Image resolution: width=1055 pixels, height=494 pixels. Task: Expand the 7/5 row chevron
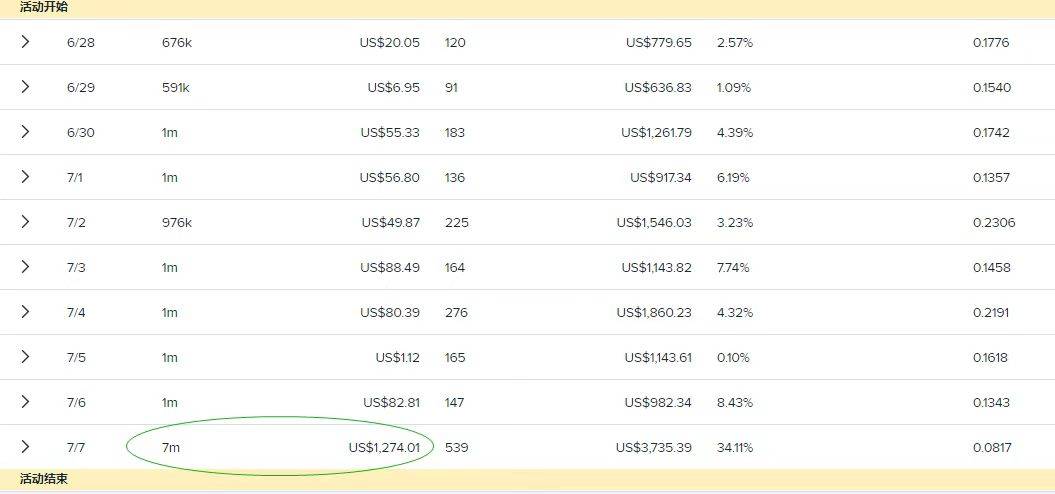[x=26, y=357]
